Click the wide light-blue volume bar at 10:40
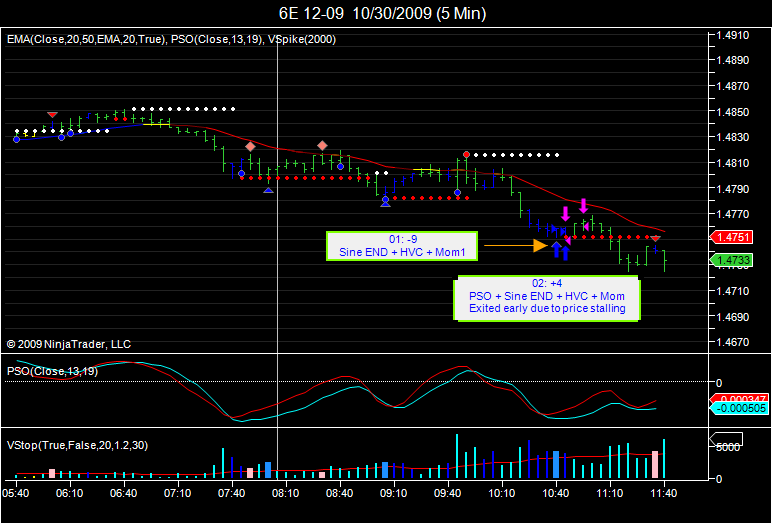Viewport: 772px width, 524px height. pos(556,464)
